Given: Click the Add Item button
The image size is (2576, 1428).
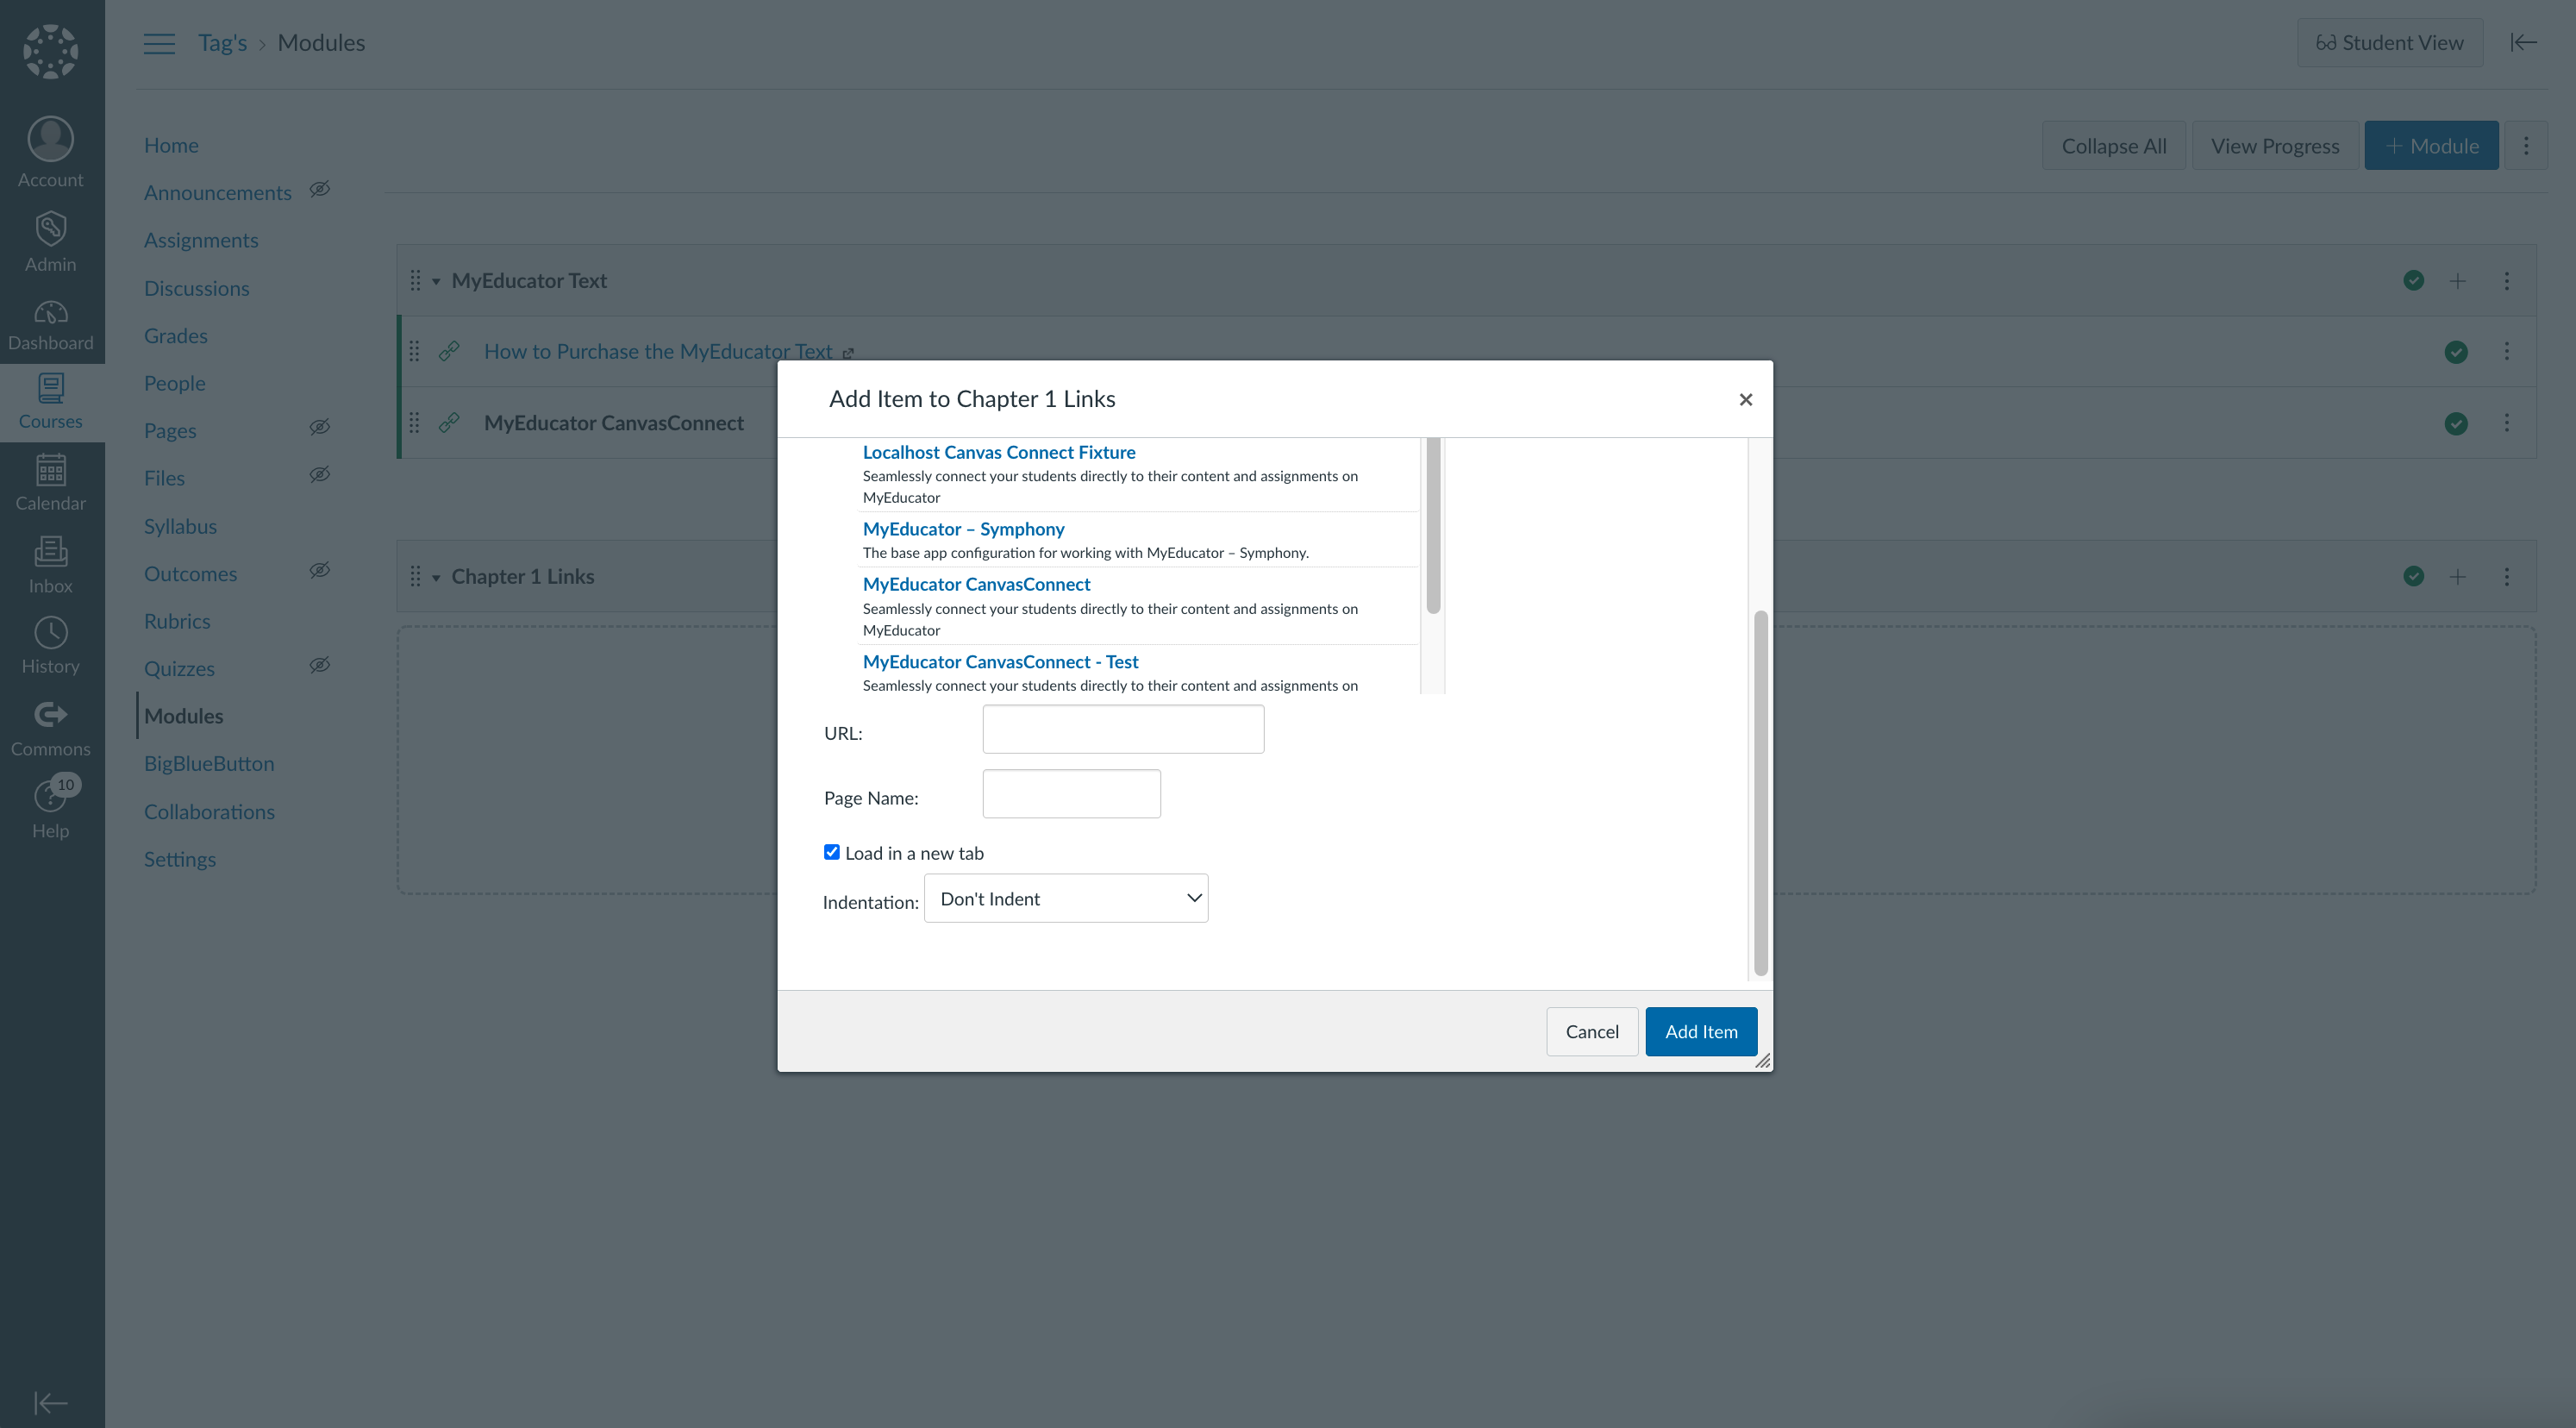Looking at the screenshot, I should pyautogui.click(x=1700, y=1031).
